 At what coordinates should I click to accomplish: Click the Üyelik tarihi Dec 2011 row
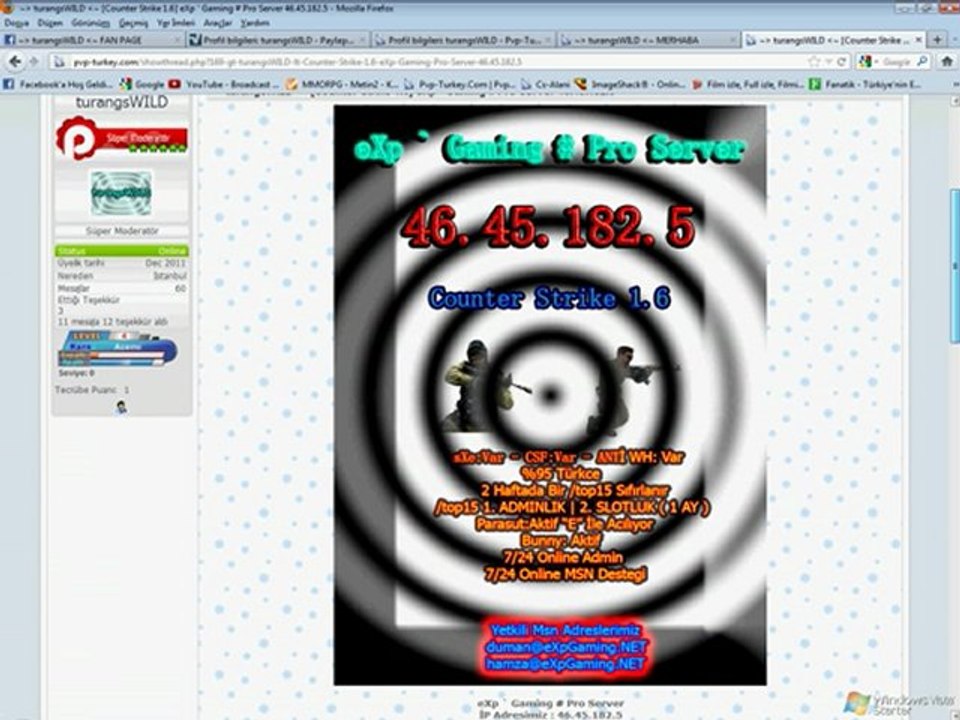point(122,263)
